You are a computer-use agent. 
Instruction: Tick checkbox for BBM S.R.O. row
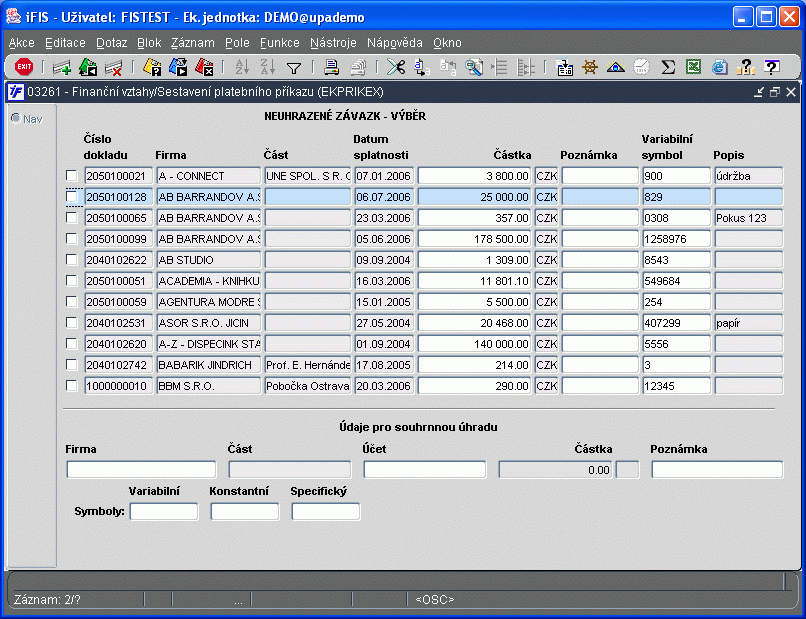coord(71,386)
